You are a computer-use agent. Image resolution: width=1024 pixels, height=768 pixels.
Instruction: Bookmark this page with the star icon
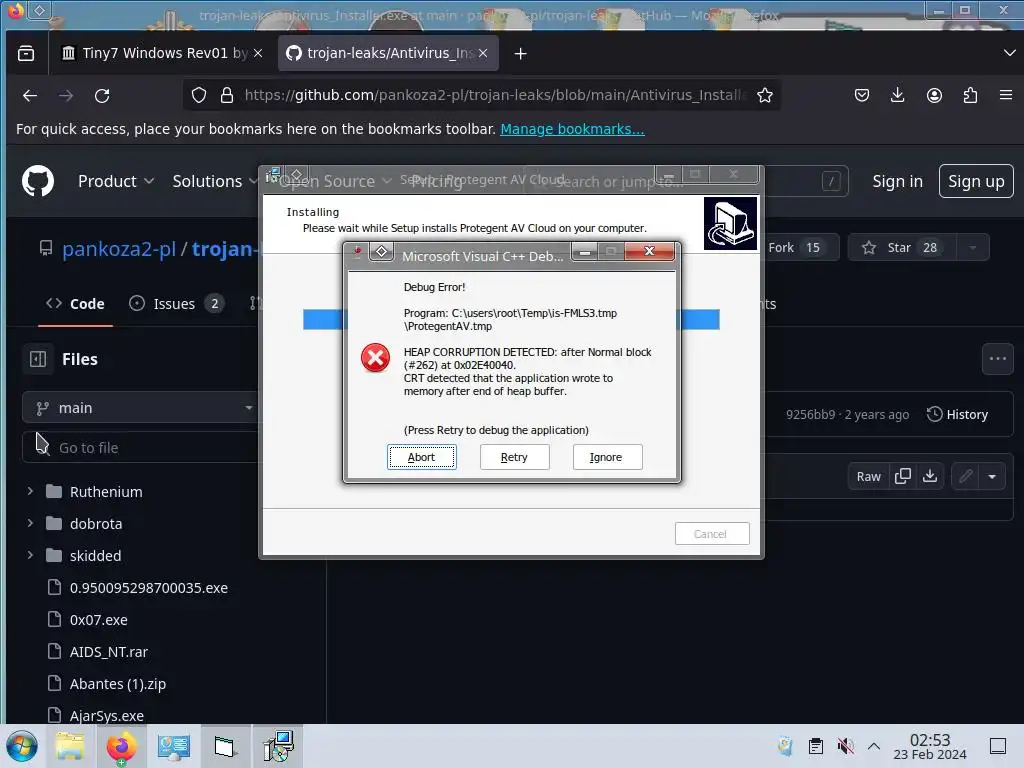pos(765,95)
